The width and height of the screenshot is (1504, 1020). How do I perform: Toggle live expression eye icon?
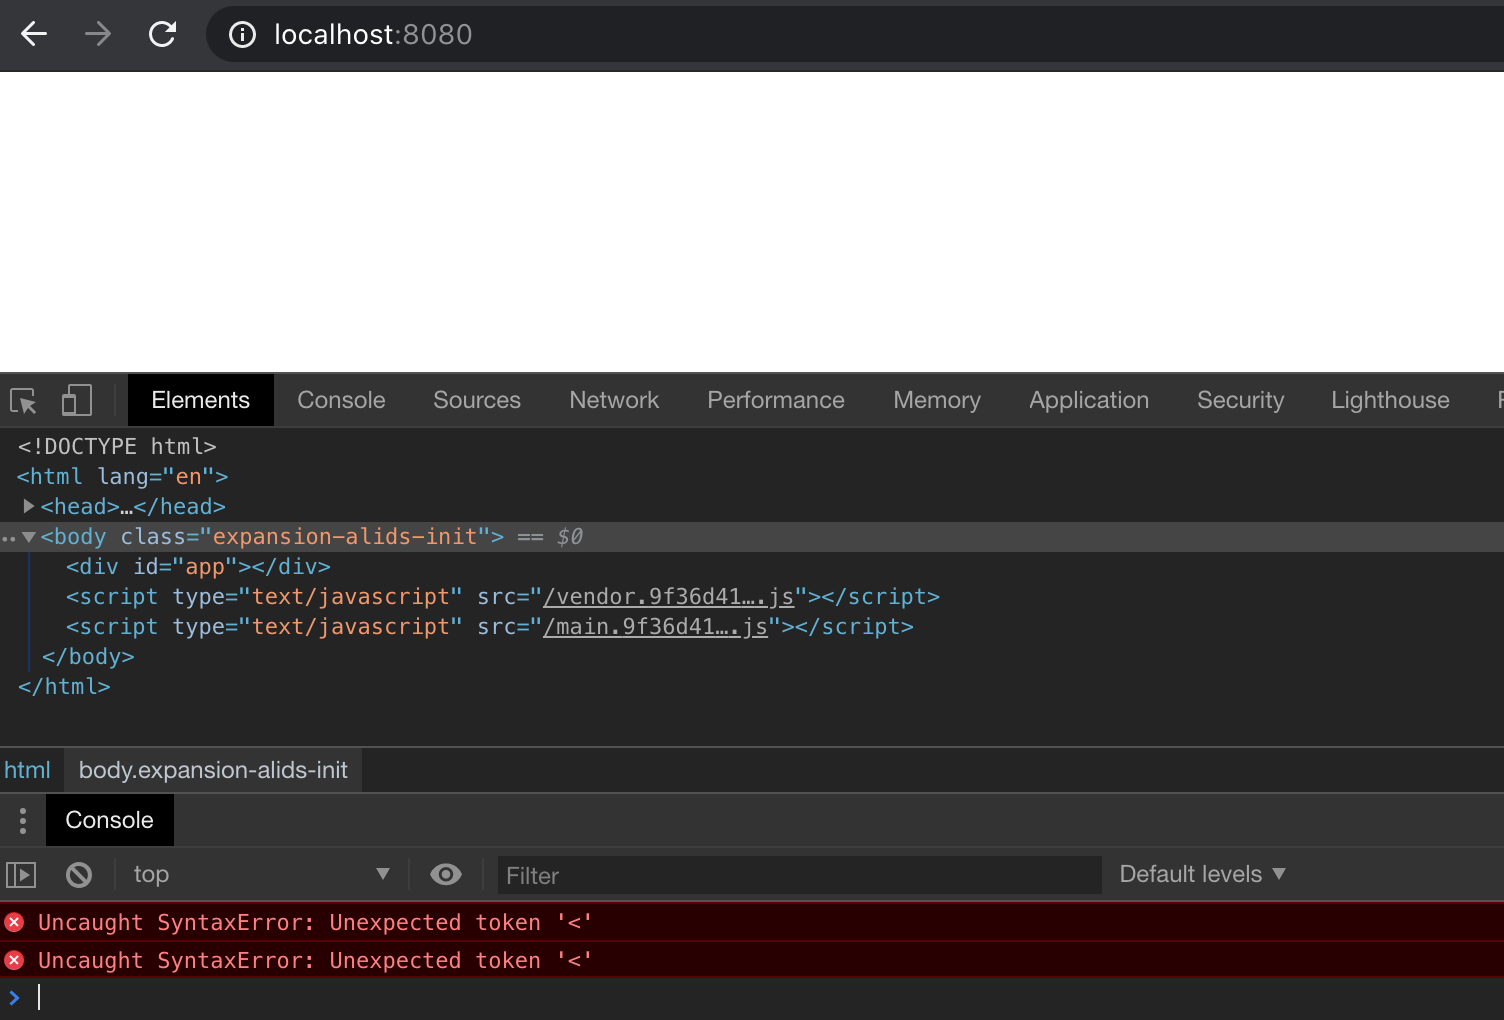[x=445, y=875]
